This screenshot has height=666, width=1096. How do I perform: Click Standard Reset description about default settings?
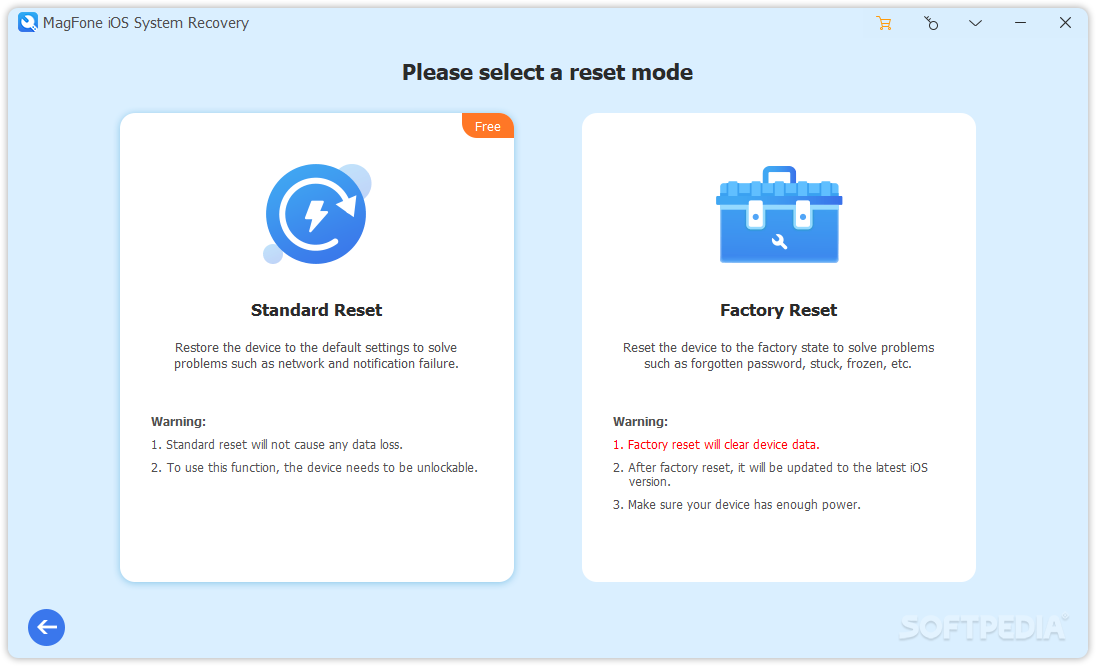click(317, 356)
